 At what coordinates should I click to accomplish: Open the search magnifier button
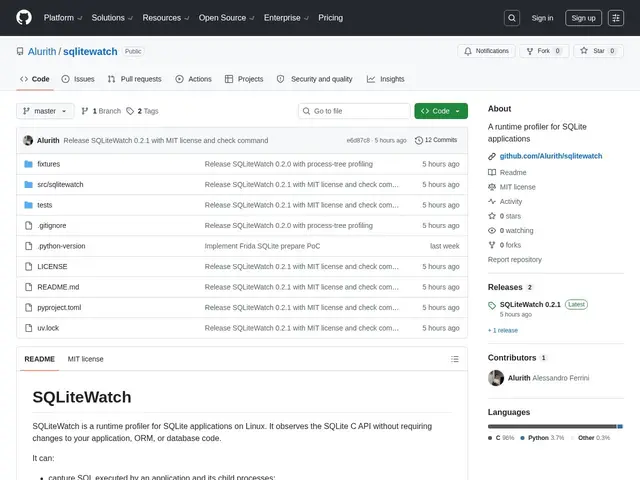pos(511,18)
